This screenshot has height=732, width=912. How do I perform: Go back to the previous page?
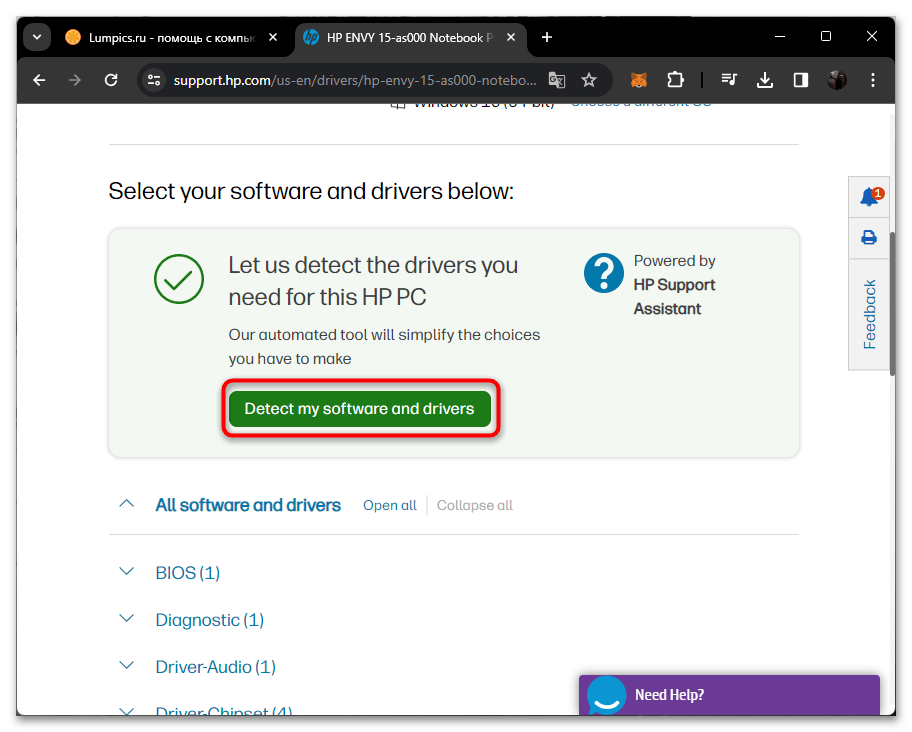[x=39, y=80]
